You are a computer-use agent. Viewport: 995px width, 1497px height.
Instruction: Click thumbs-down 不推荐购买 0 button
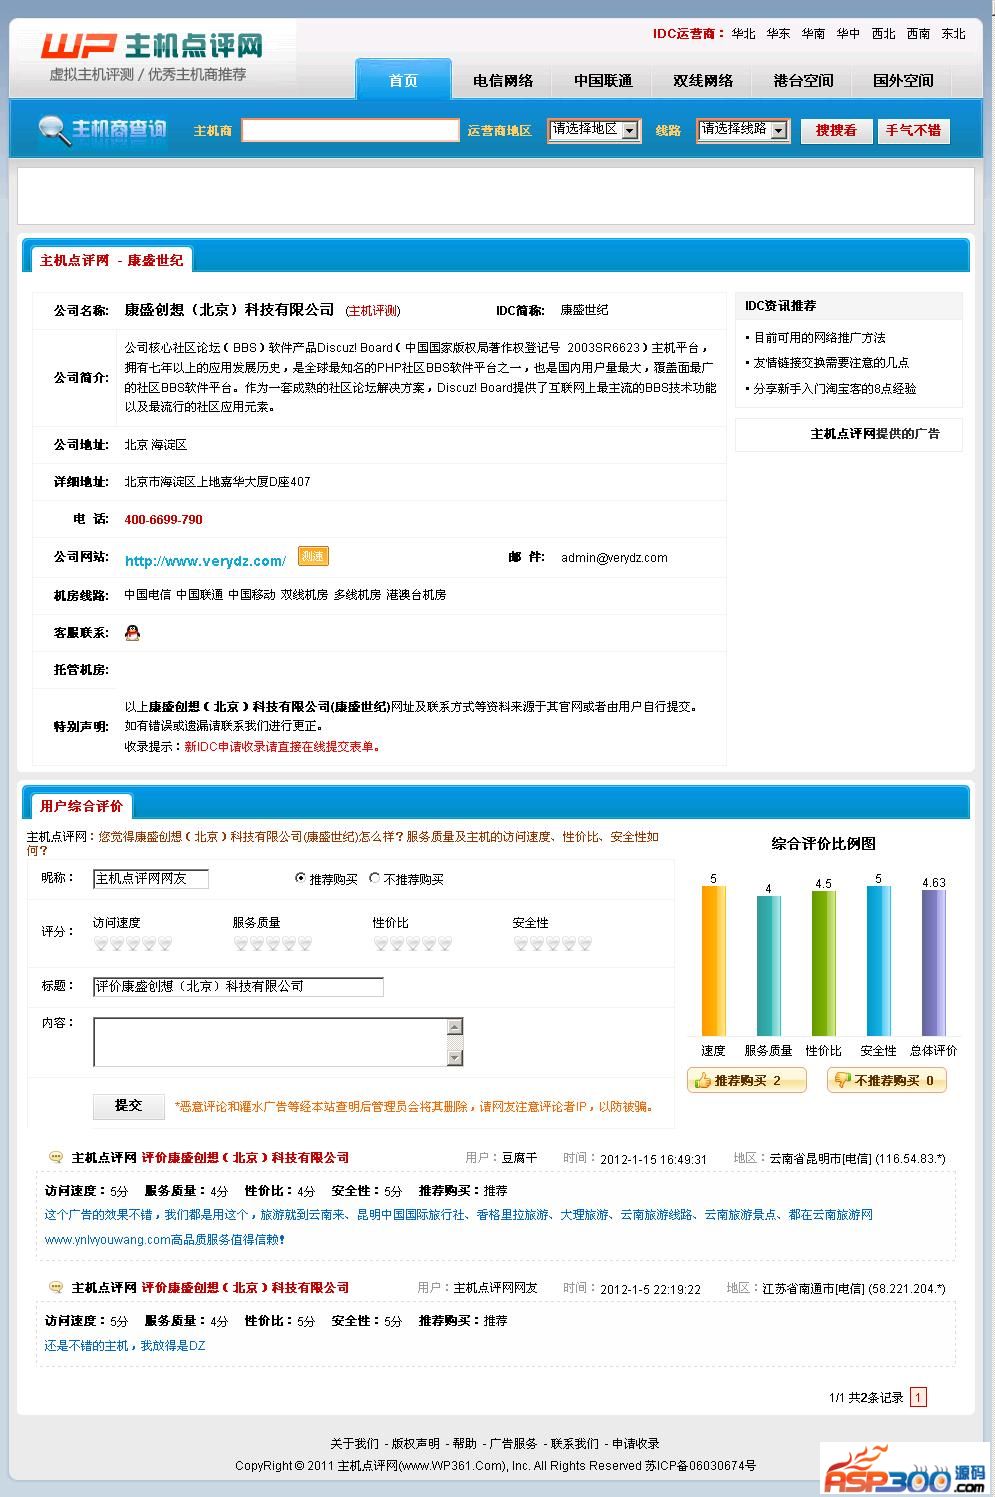point(887,1080)
